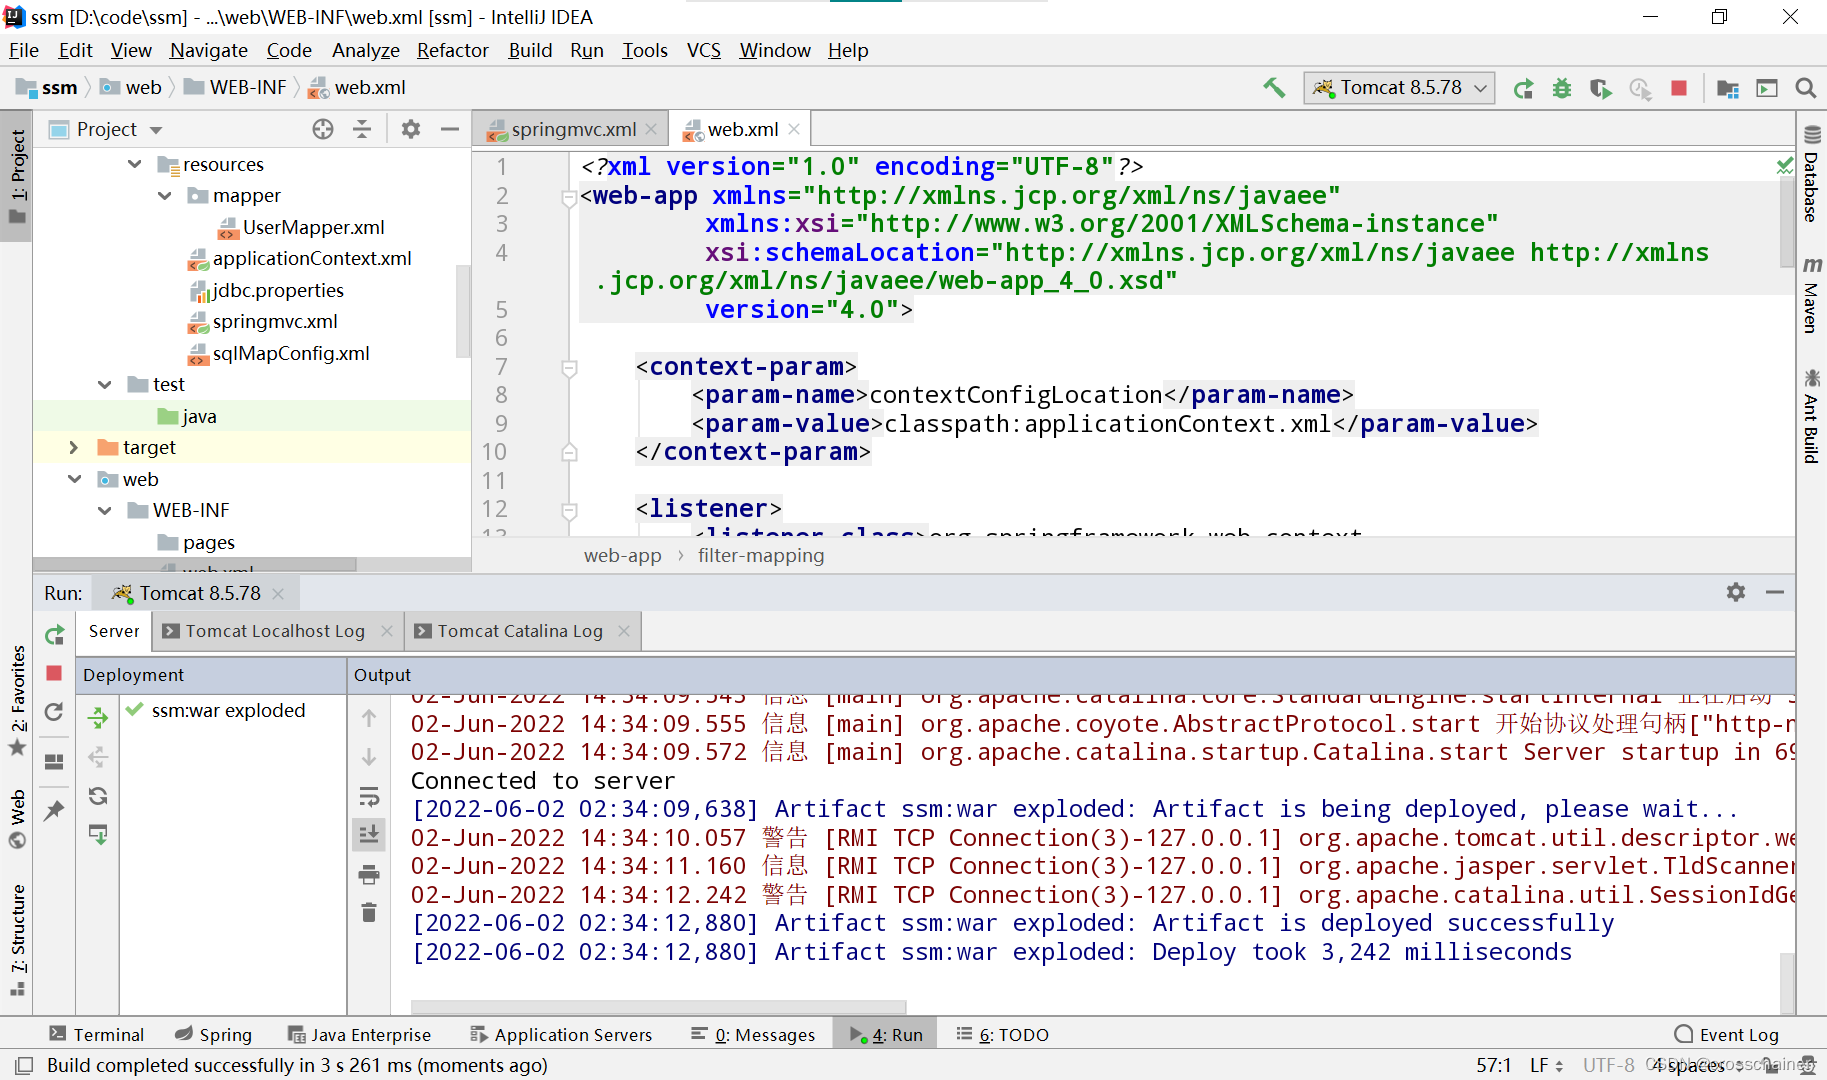Select UserMapper.xml in project tree
The width and height of the screenshot is (1827, 1080).
tap(313, 227)
